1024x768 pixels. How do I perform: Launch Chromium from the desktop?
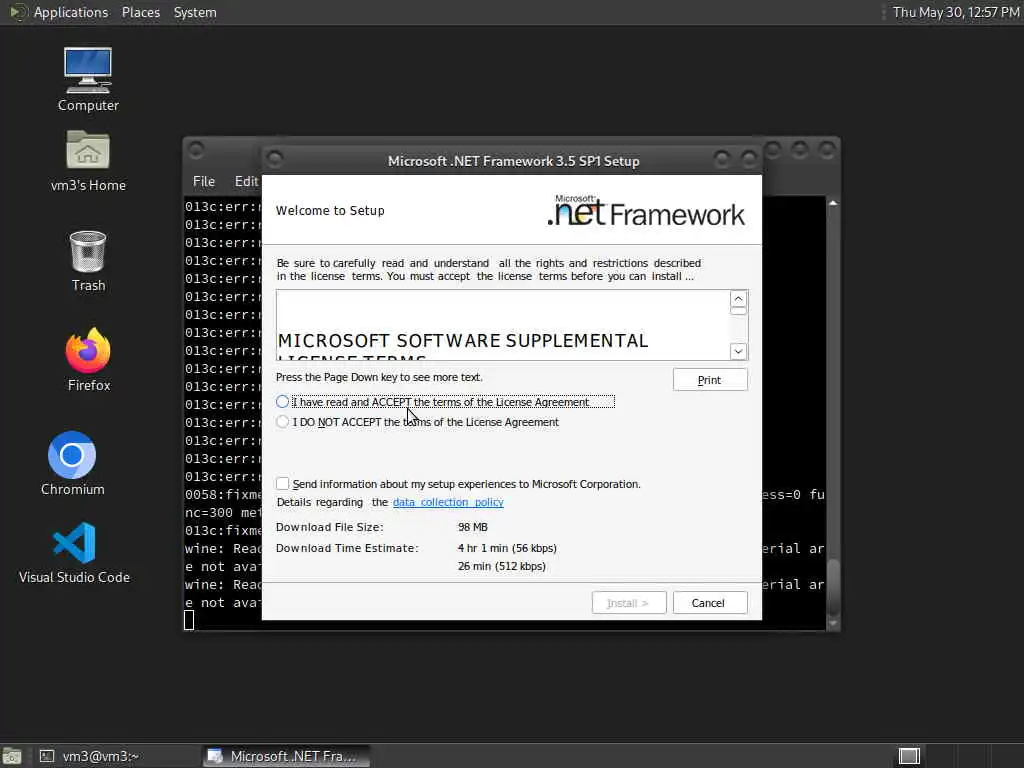72,464
